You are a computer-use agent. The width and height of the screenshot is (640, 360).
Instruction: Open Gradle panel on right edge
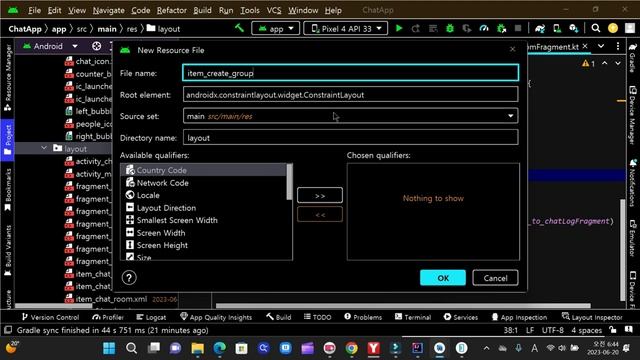pos(633,58)
